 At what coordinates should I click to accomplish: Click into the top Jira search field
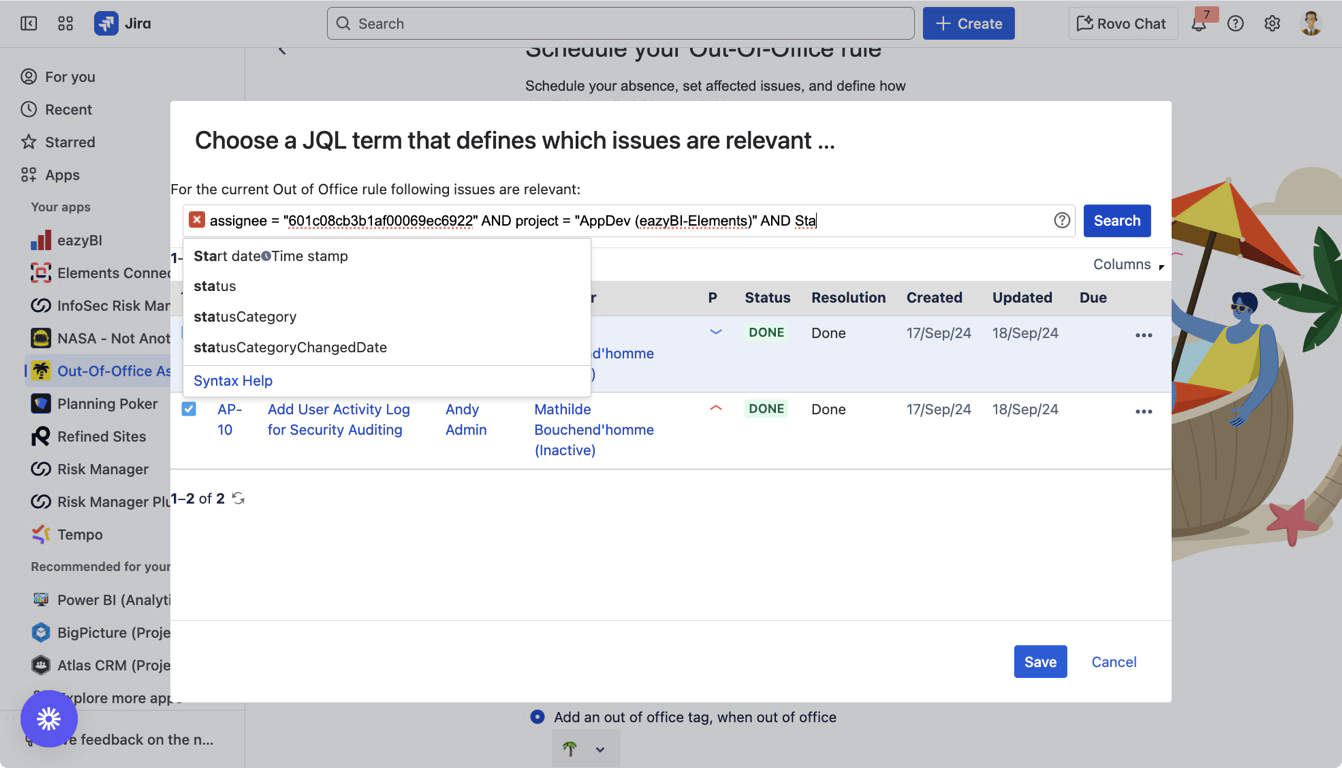coord(620,24)
